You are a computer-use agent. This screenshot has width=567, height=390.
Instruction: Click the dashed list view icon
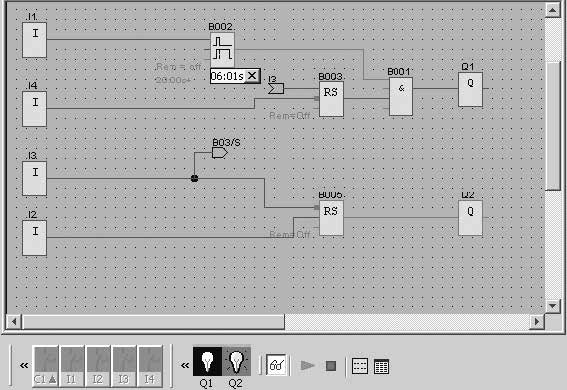tap(360, 366)
